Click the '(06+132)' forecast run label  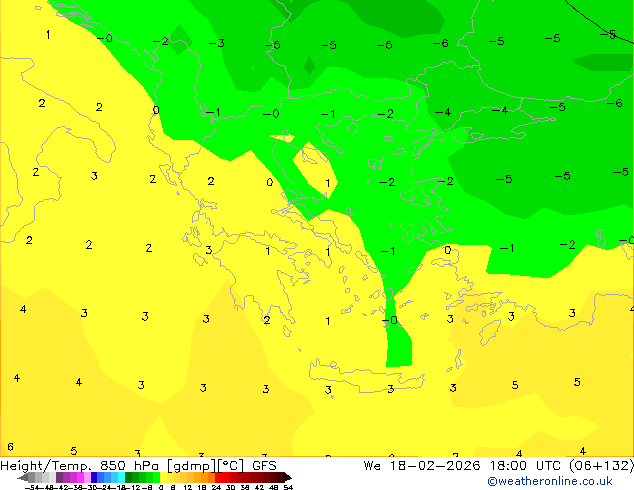coord(601,466)
